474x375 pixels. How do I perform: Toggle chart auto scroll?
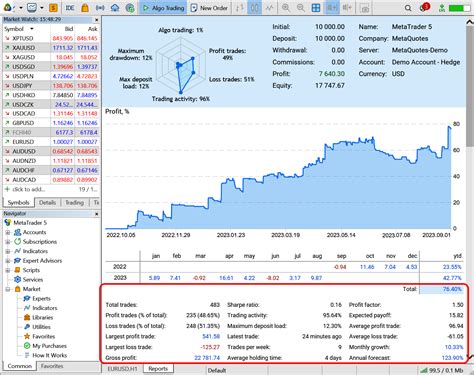tap(332, 7)
